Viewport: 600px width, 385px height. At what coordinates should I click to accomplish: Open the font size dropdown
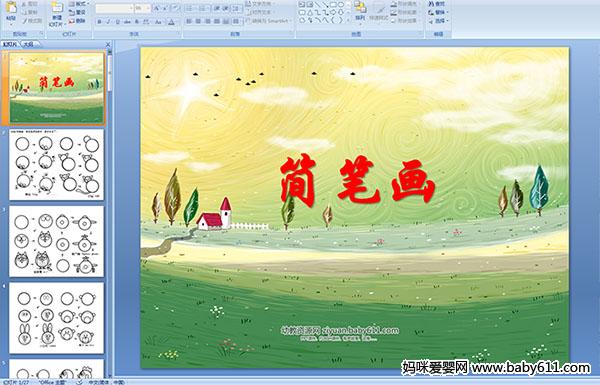click(148, 8)
